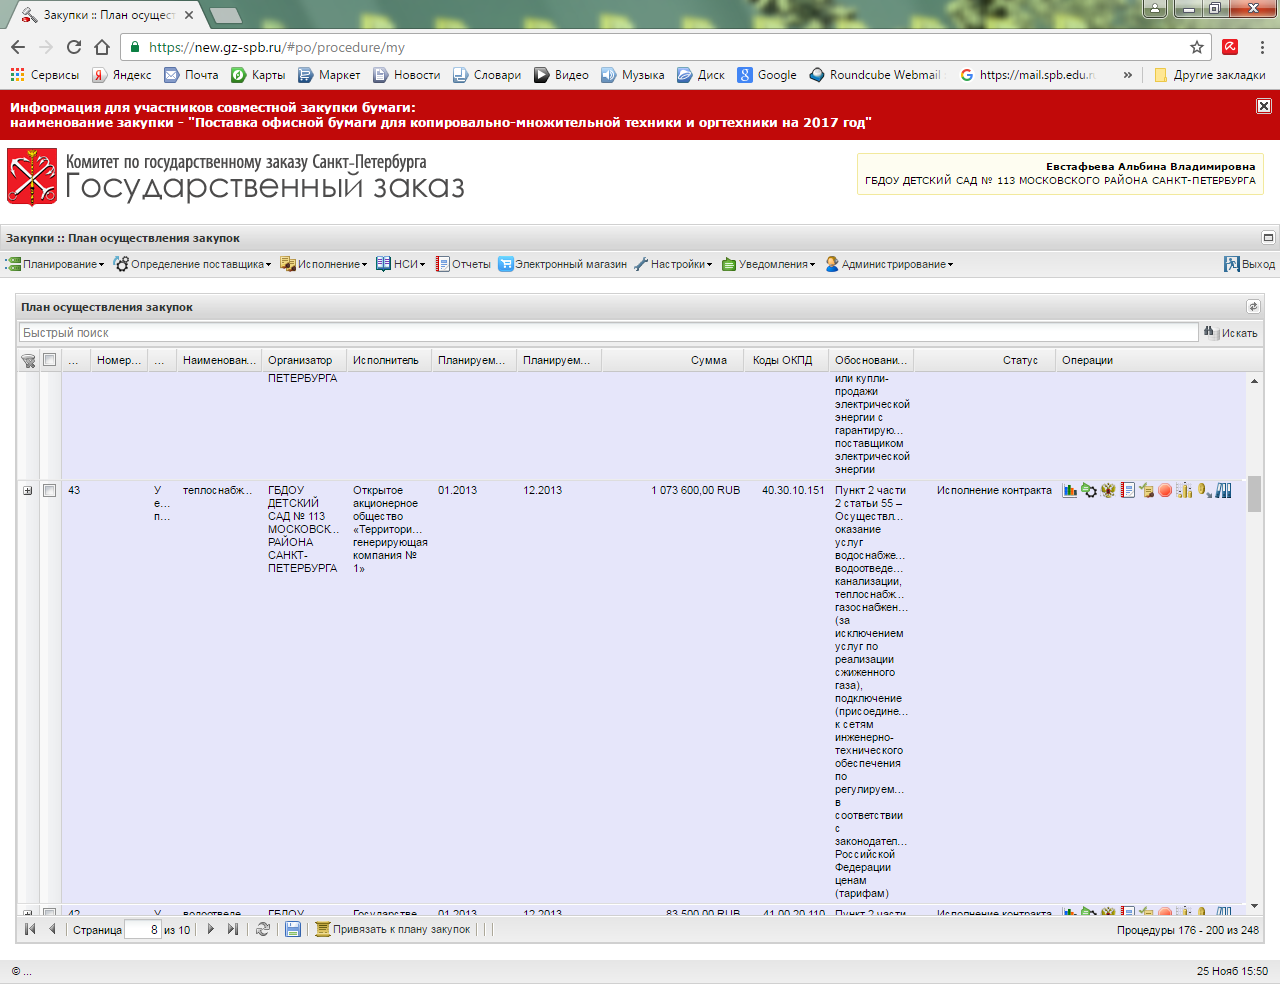Open the bar chart icon in row 43
This screenshot has height=984, width=1280.
(x=1070, y=490)
